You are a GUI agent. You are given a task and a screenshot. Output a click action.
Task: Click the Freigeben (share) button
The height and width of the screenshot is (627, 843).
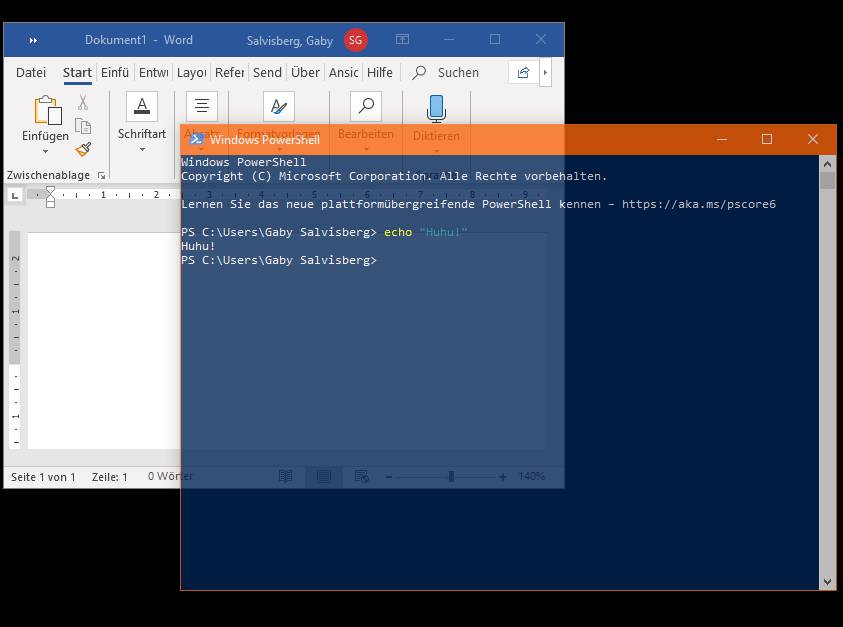tap(522, 72)
